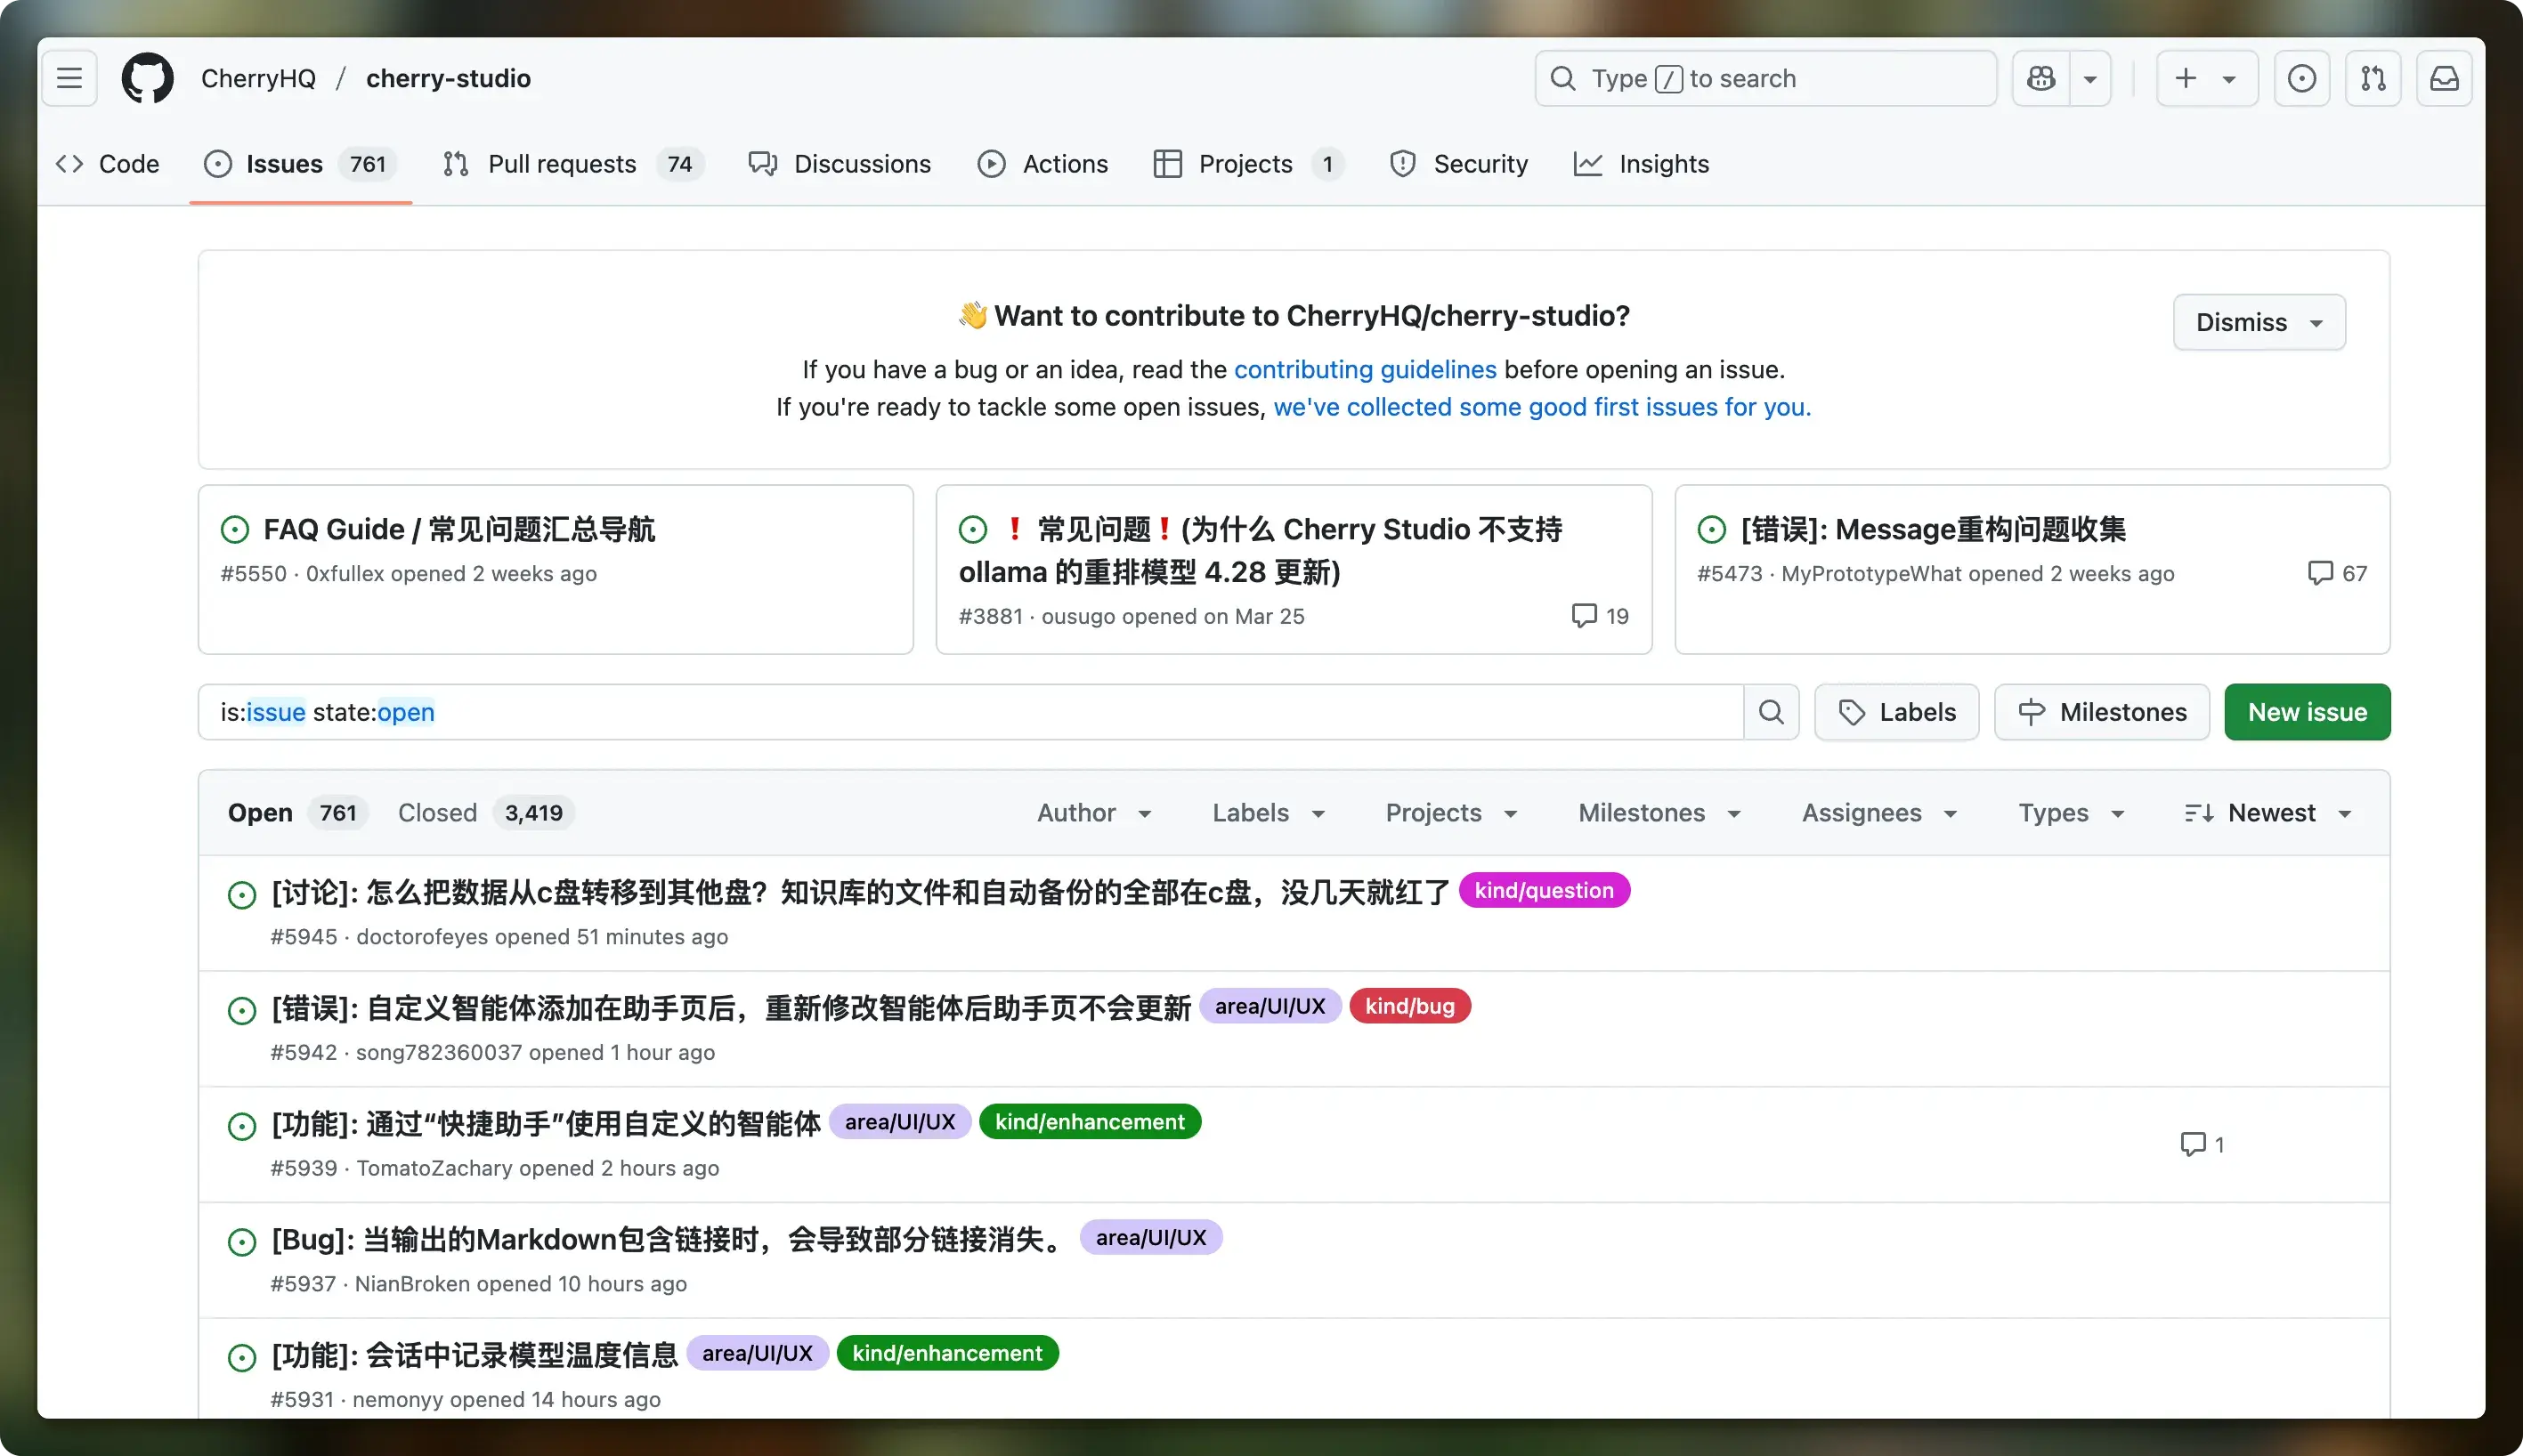Click inside the issue search input field

[x=900, y=711]
